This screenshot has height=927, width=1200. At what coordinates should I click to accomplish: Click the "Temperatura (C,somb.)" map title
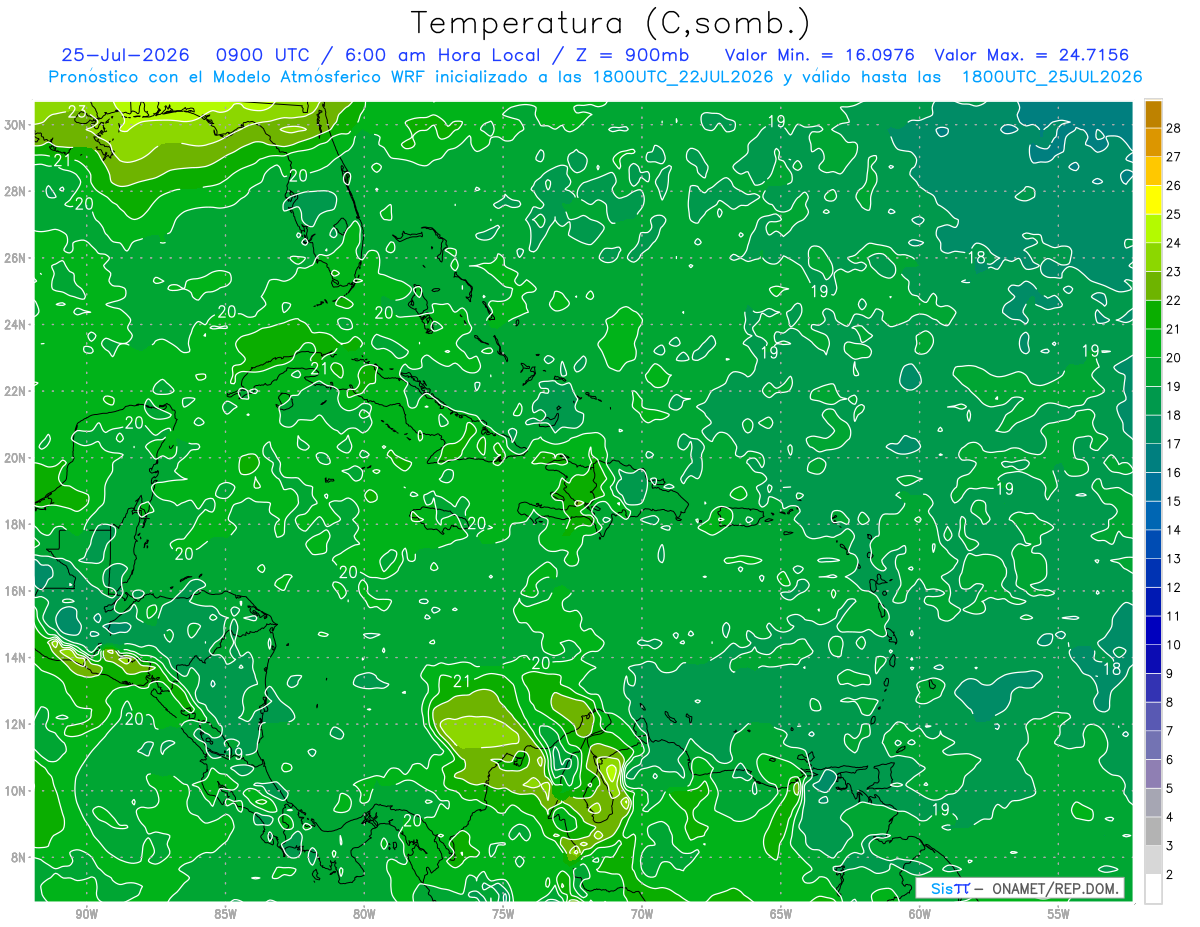(x=611, y=23)
